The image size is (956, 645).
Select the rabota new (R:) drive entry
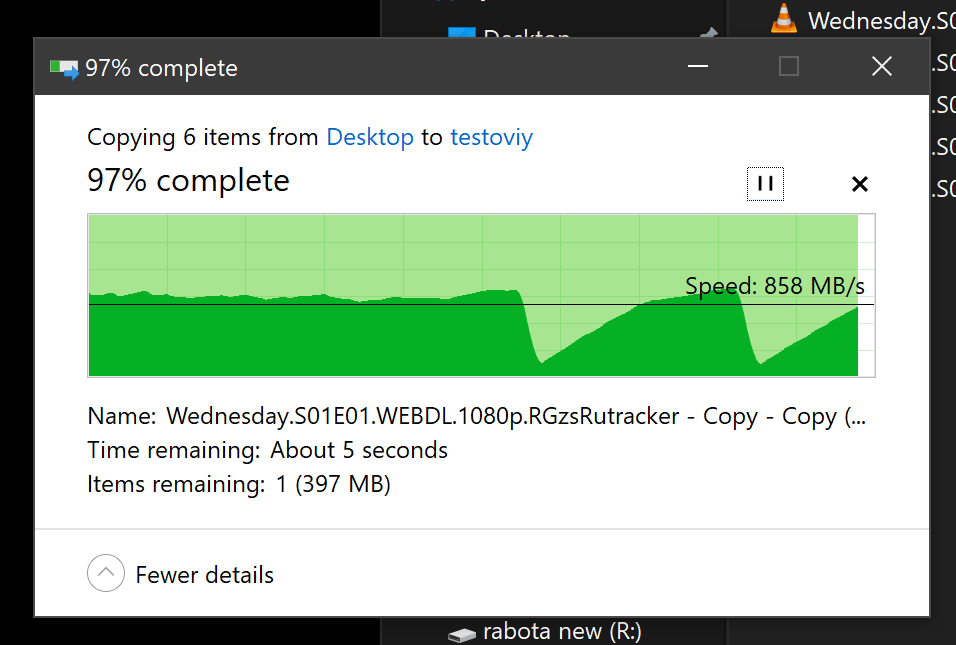point(562,632)
